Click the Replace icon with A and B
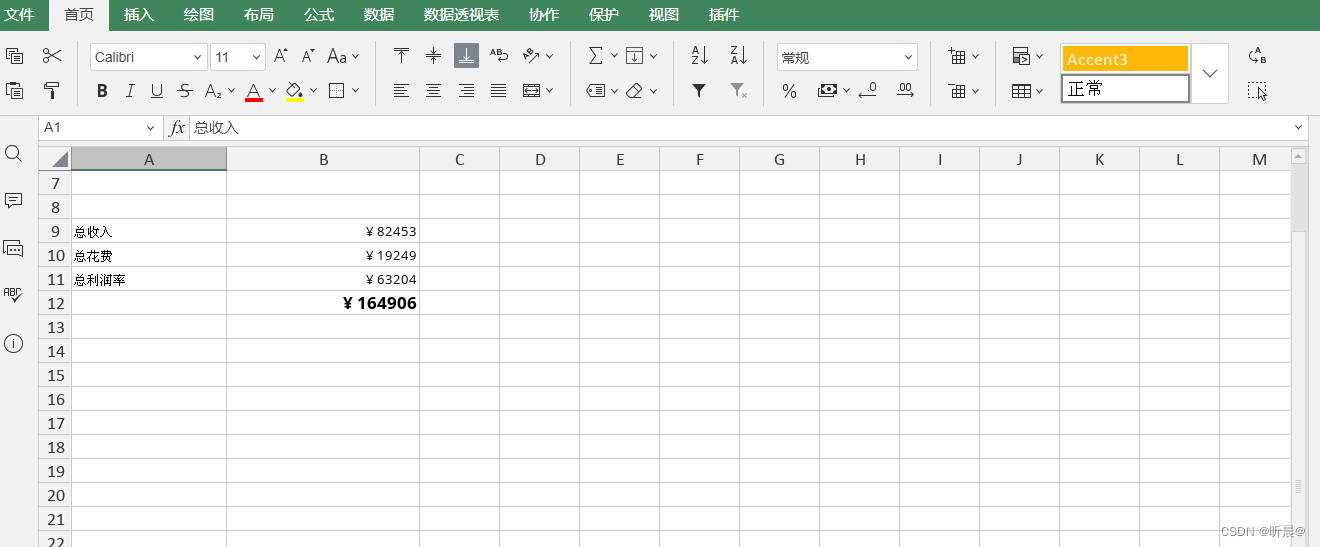 [1258, 56]
